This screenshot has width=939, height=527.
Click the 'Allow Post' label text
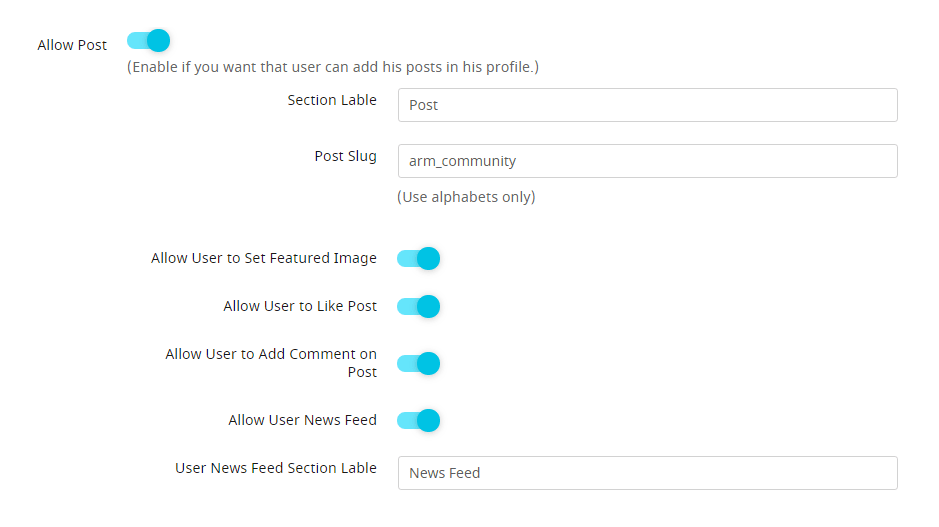coord(72,45)
